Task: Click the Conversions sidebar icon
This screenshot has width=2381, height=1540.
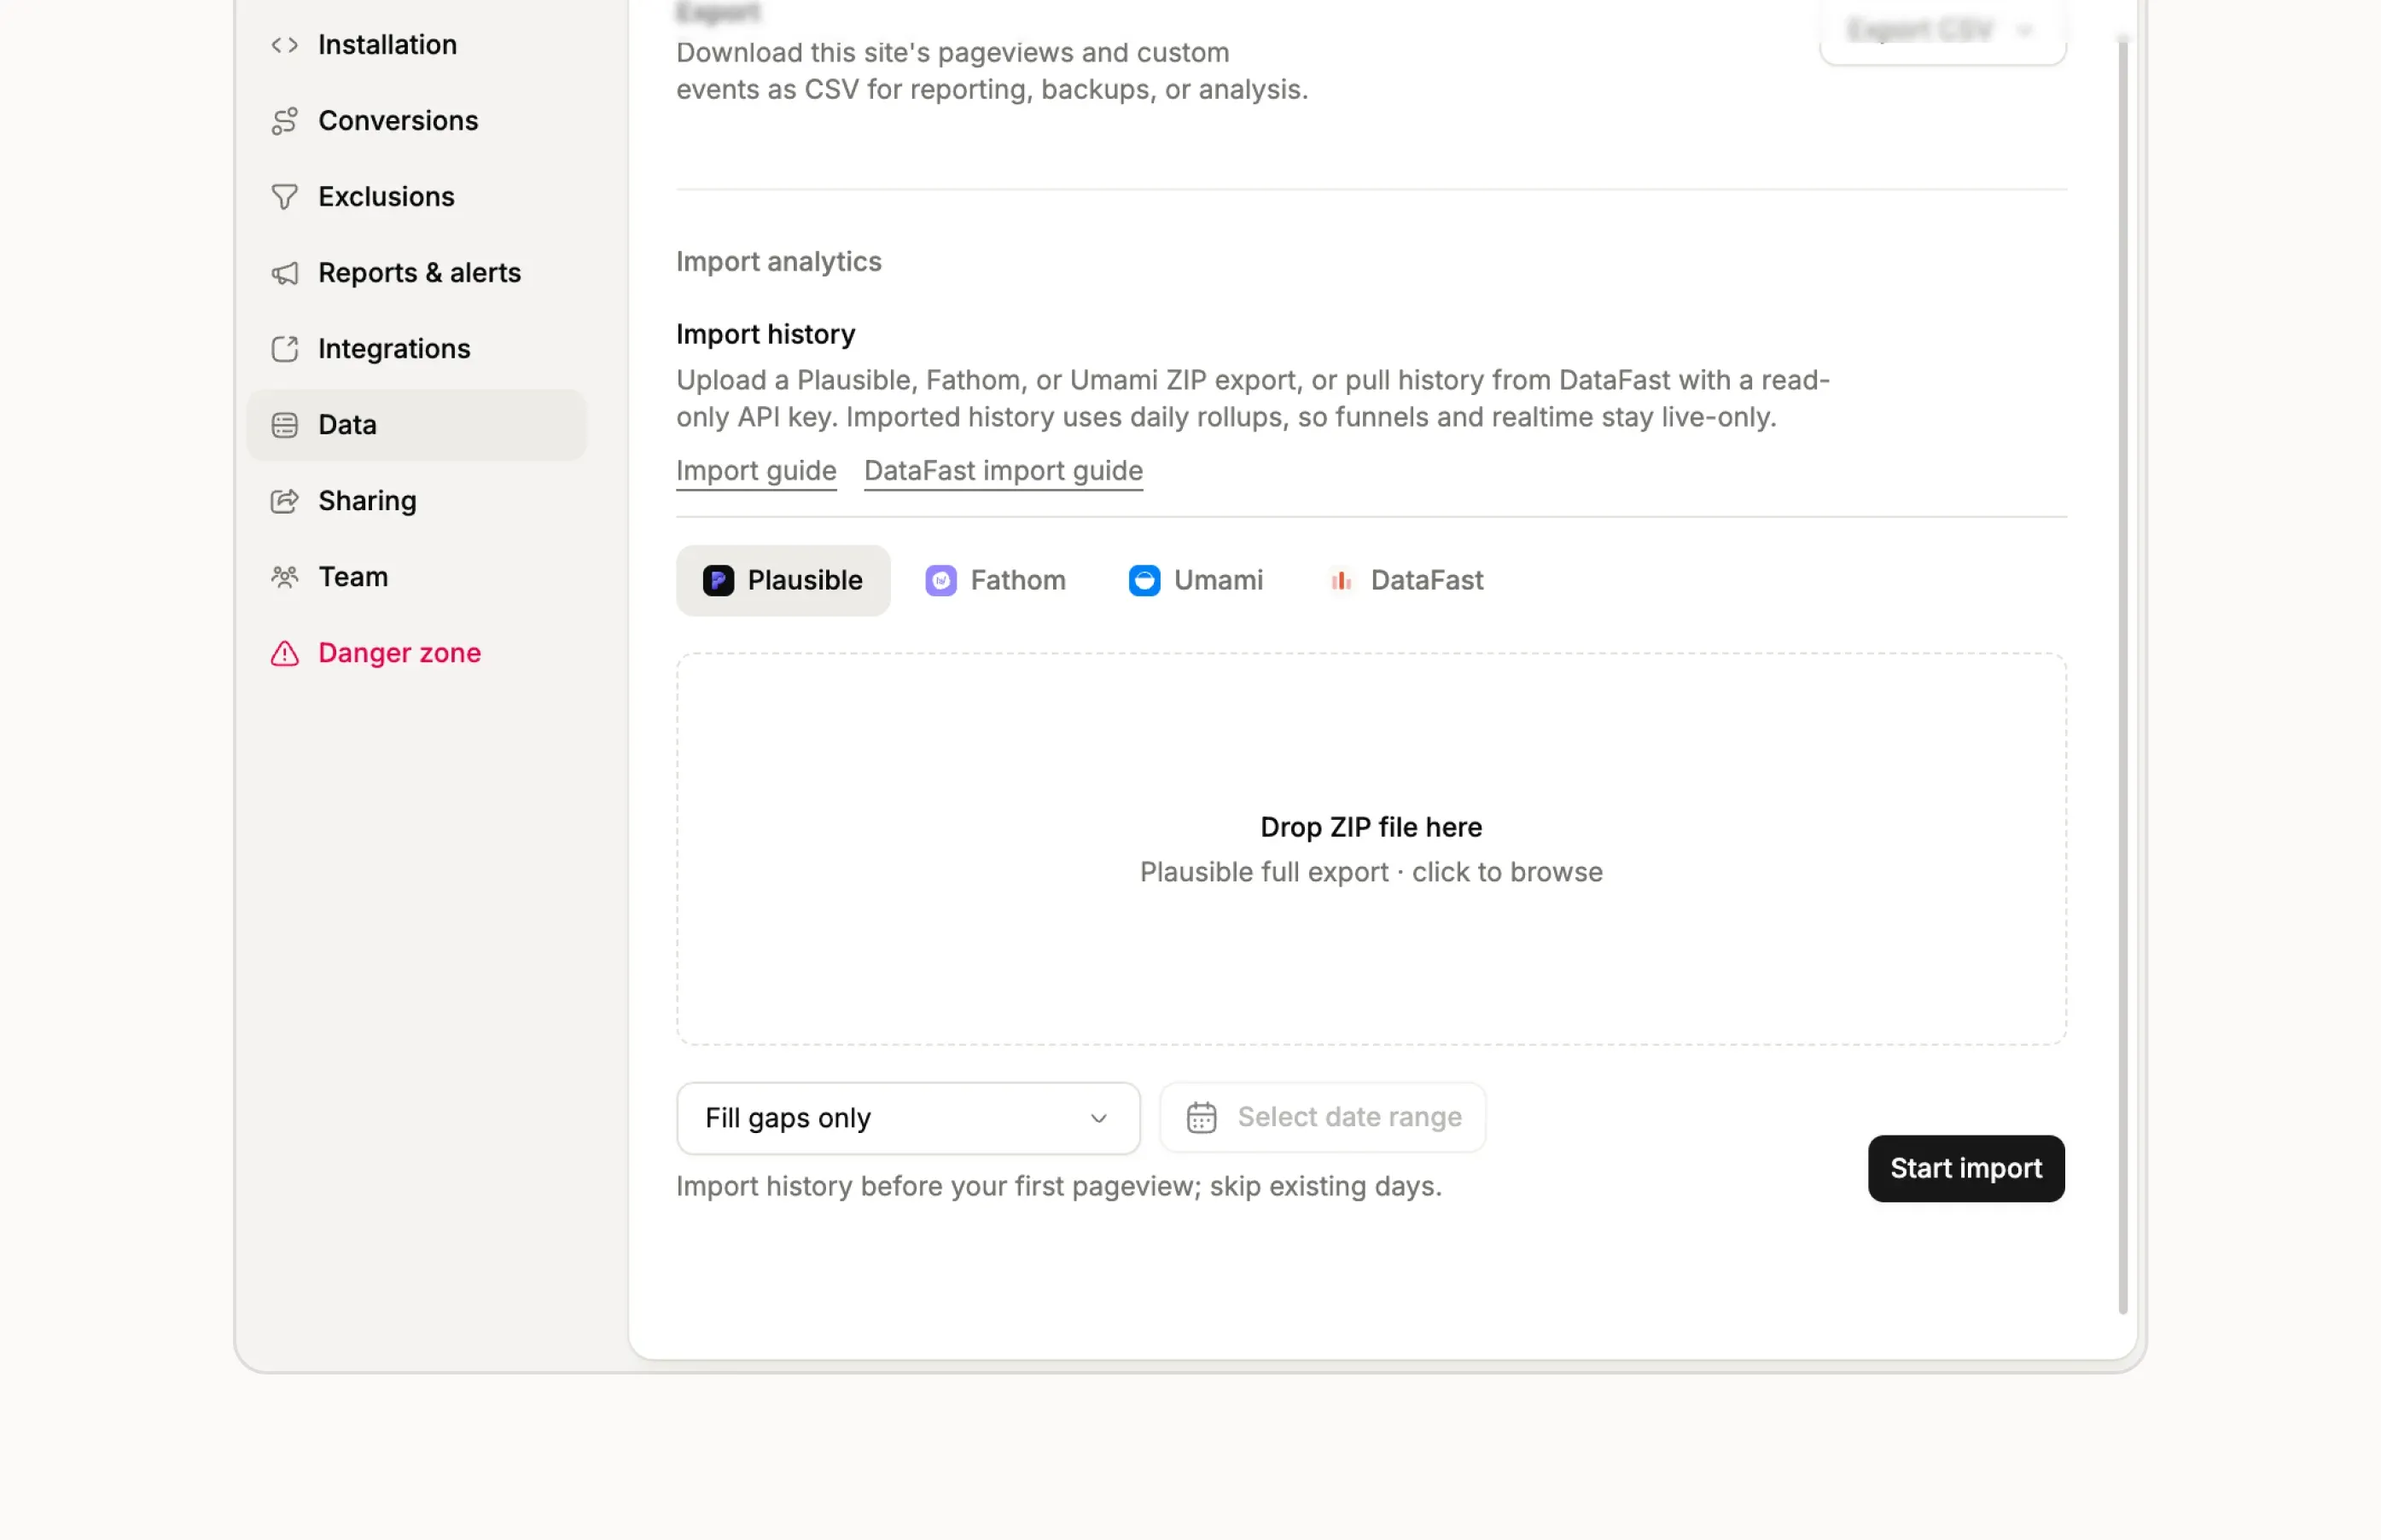Action: pos(284,121)
